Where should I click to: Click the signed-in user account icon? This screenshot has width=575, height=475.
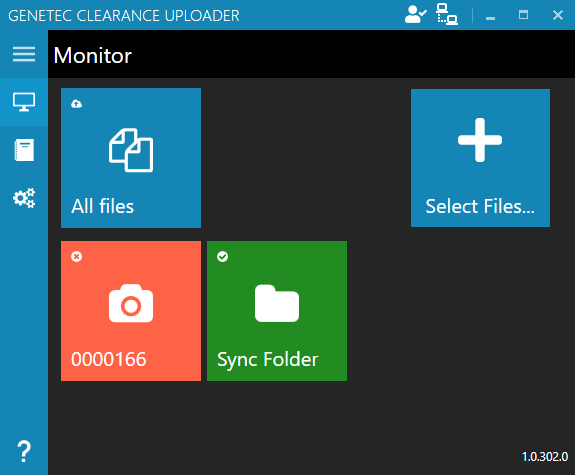(x=415, y=15)
